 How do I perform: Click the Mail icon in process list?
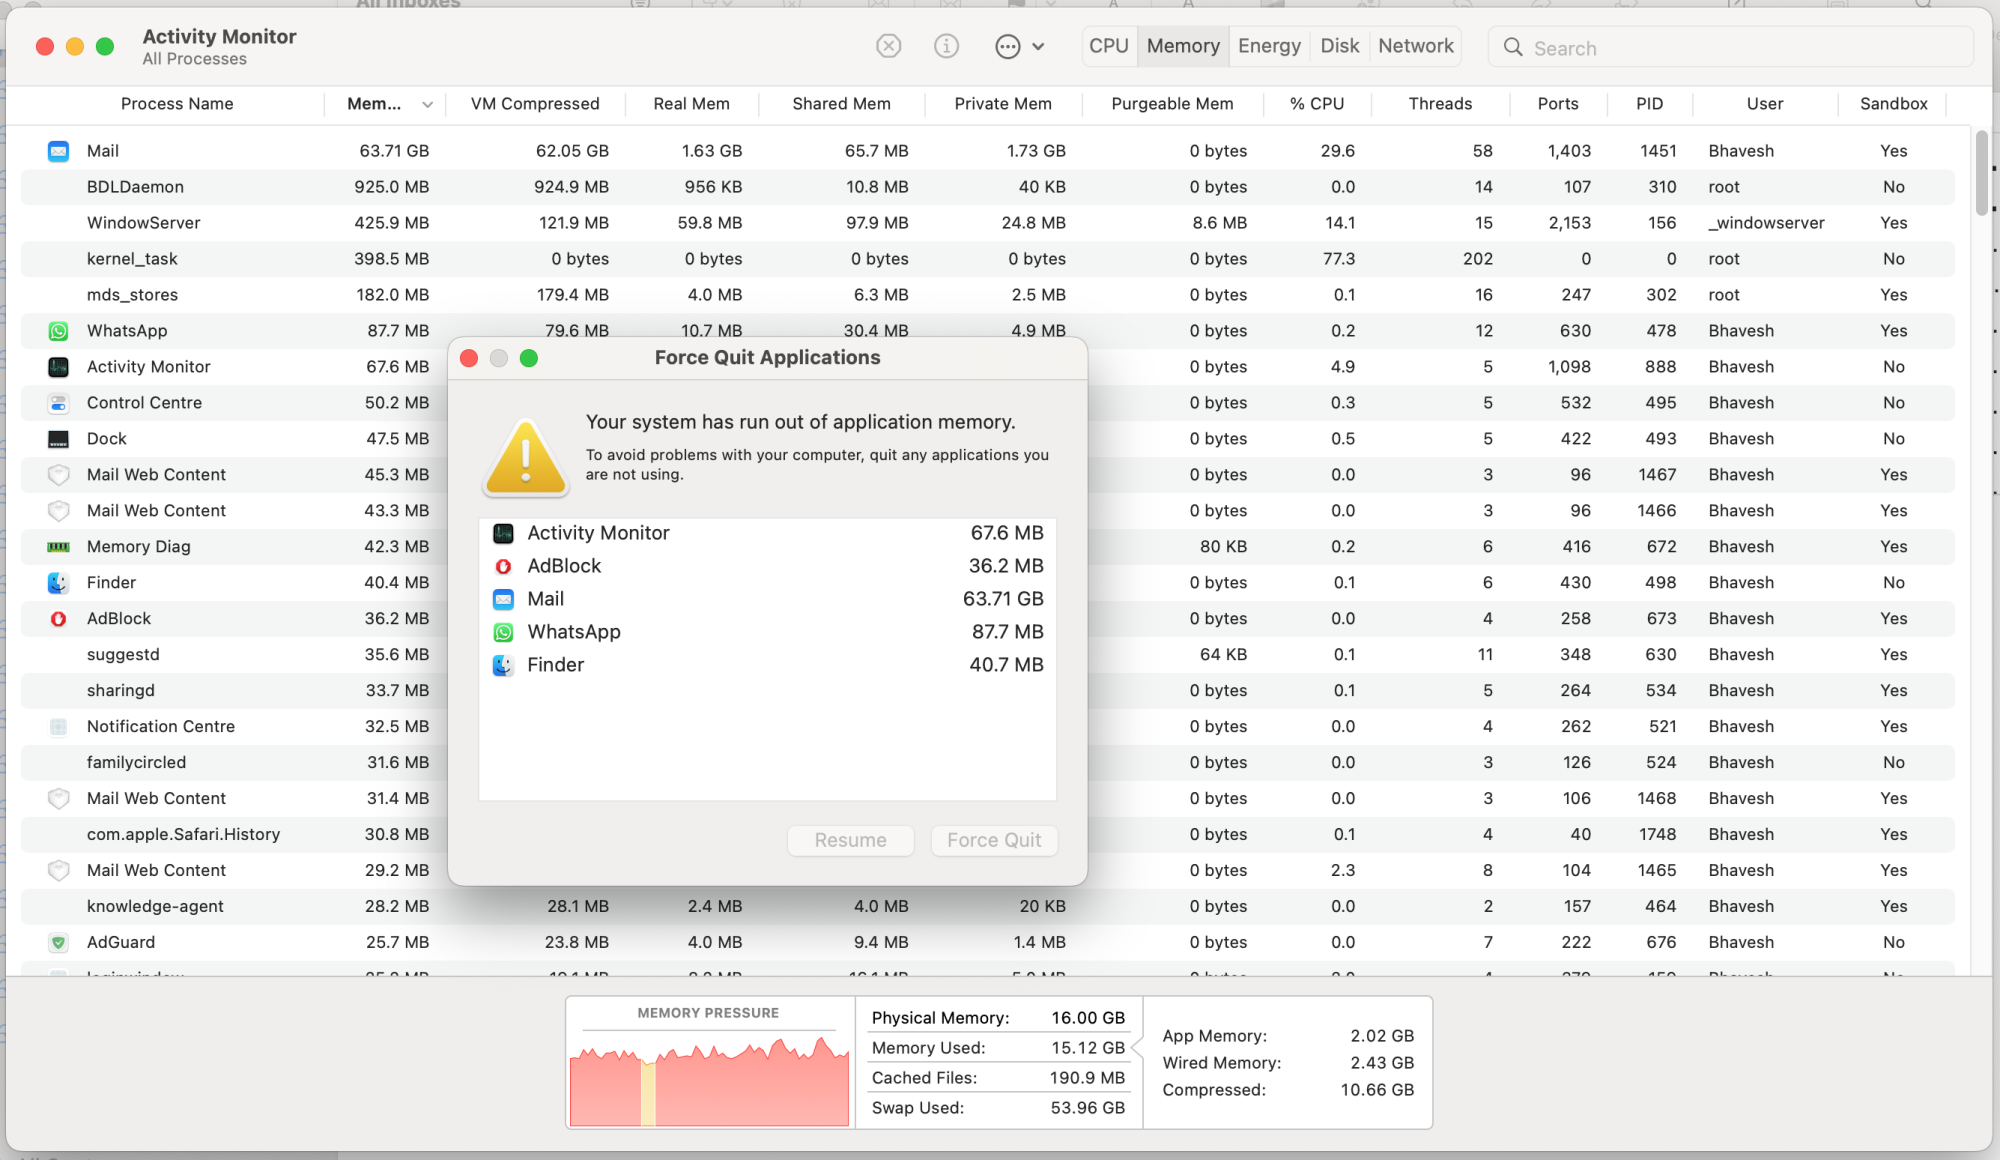click(58, 151)
